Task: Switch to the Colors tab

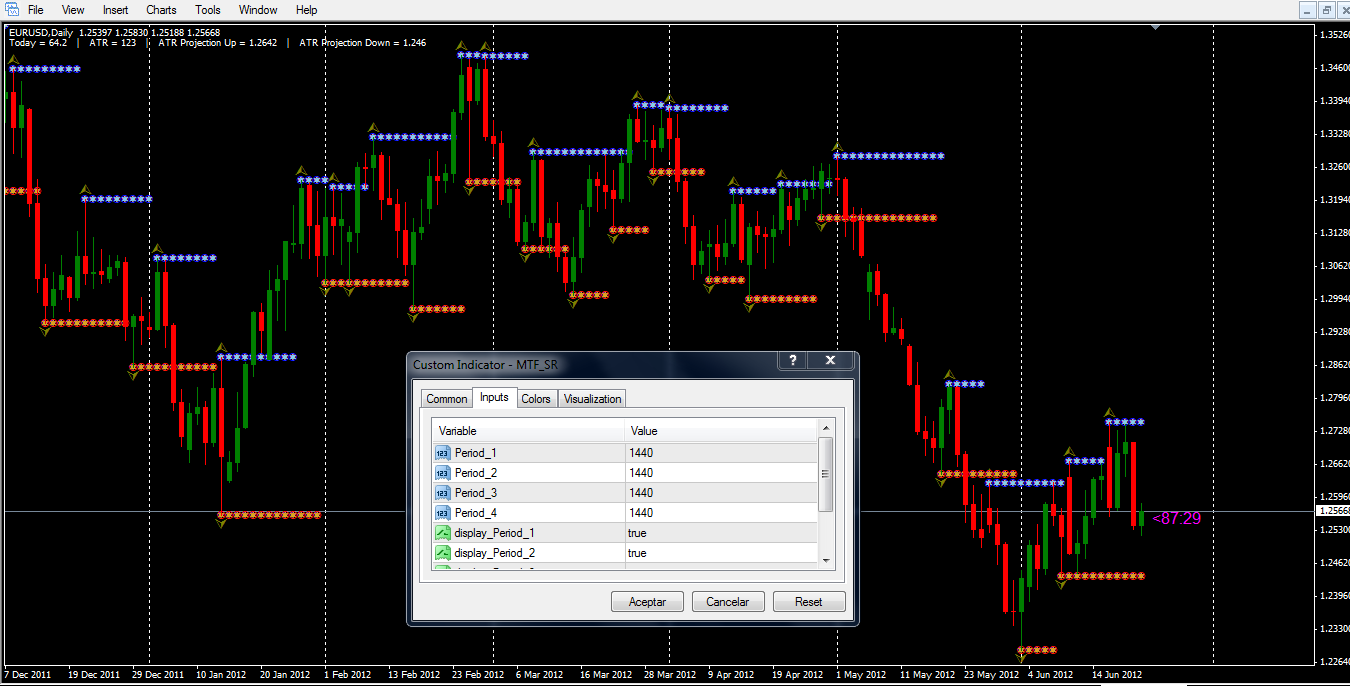Action: [x=536, y=399]
